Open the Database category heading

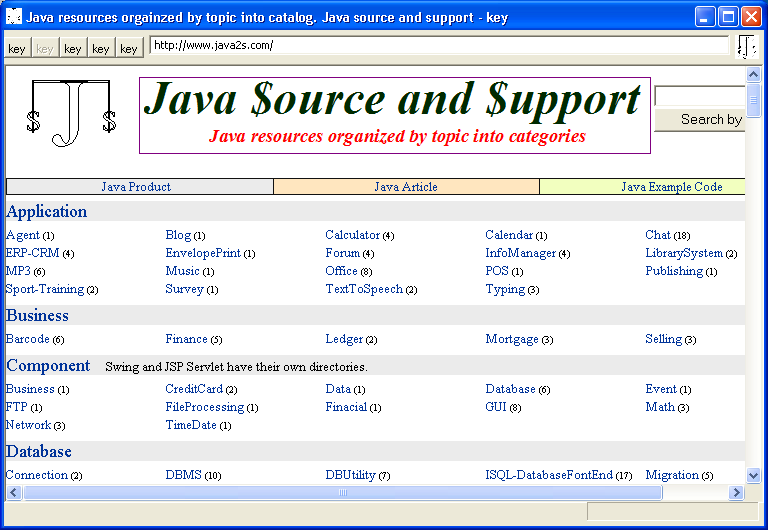coord(39,451)
